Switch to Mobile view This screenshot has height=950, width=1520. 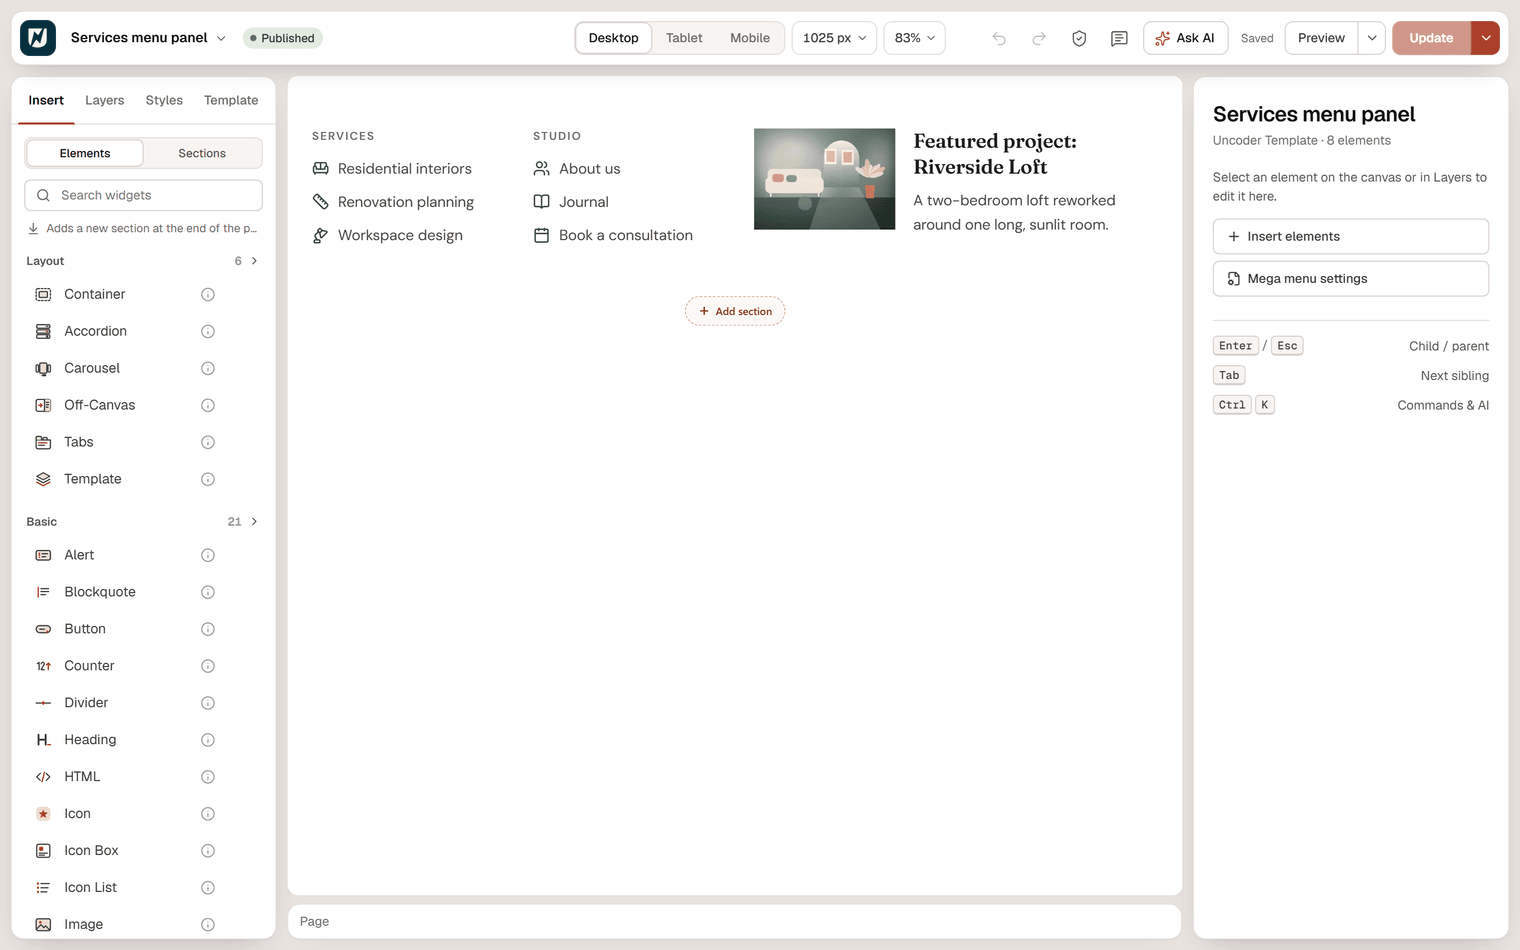tap(750, 38)
